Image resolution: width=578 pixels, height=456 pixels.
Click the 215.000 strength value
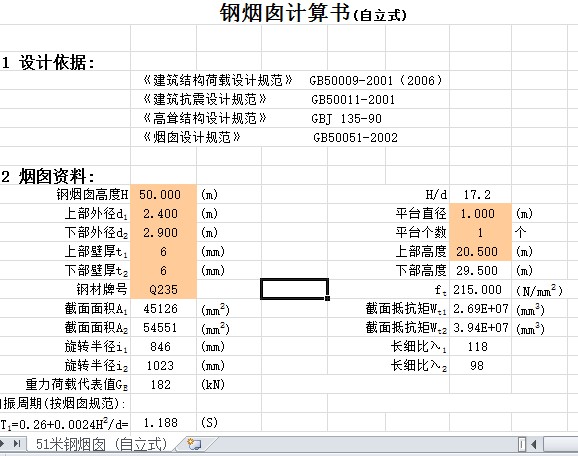tap(477, 290)
